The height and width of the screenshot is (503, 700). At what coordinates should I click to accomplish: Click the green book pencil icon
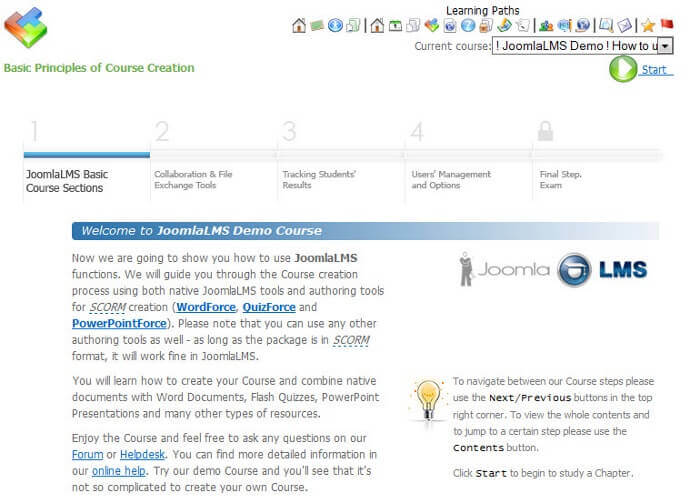[x=504, y=25]
